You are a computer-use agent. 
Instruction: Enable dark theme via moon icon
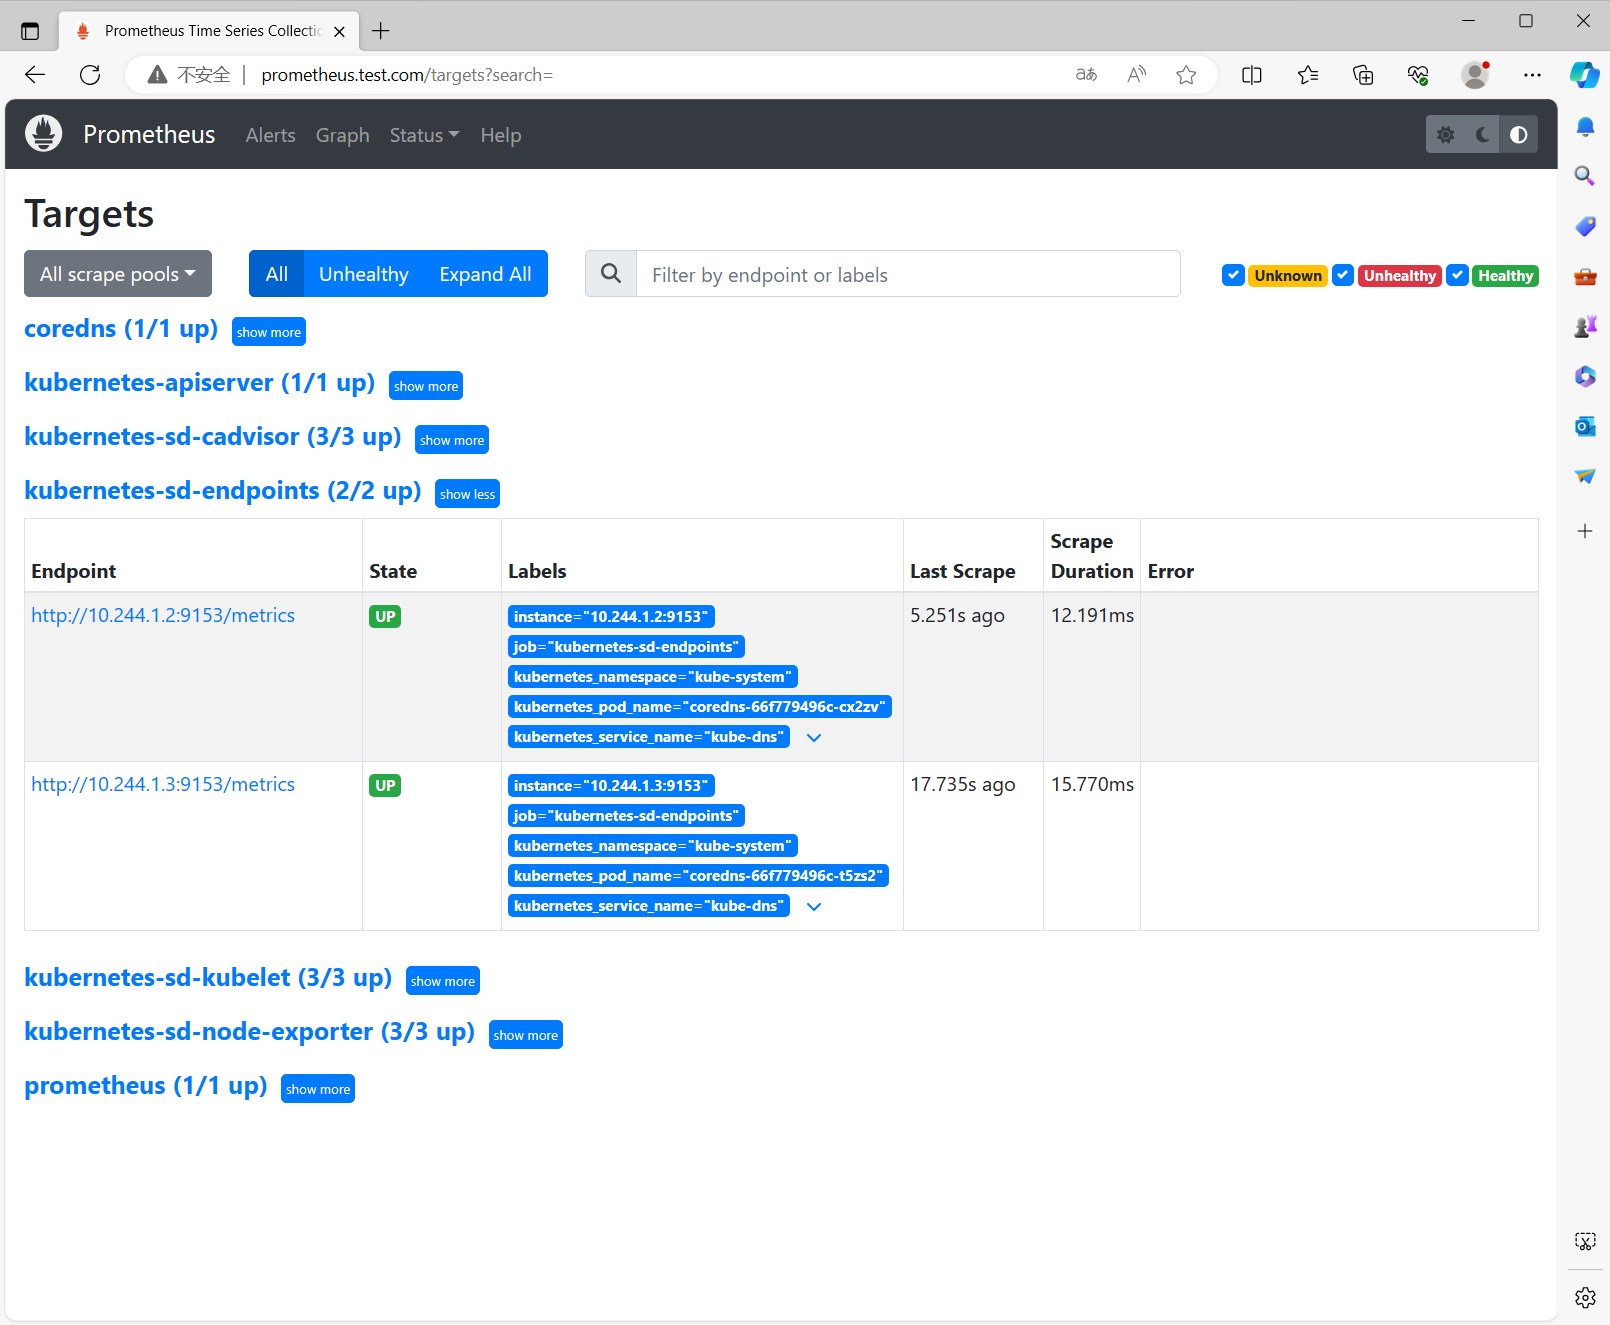1482,134
